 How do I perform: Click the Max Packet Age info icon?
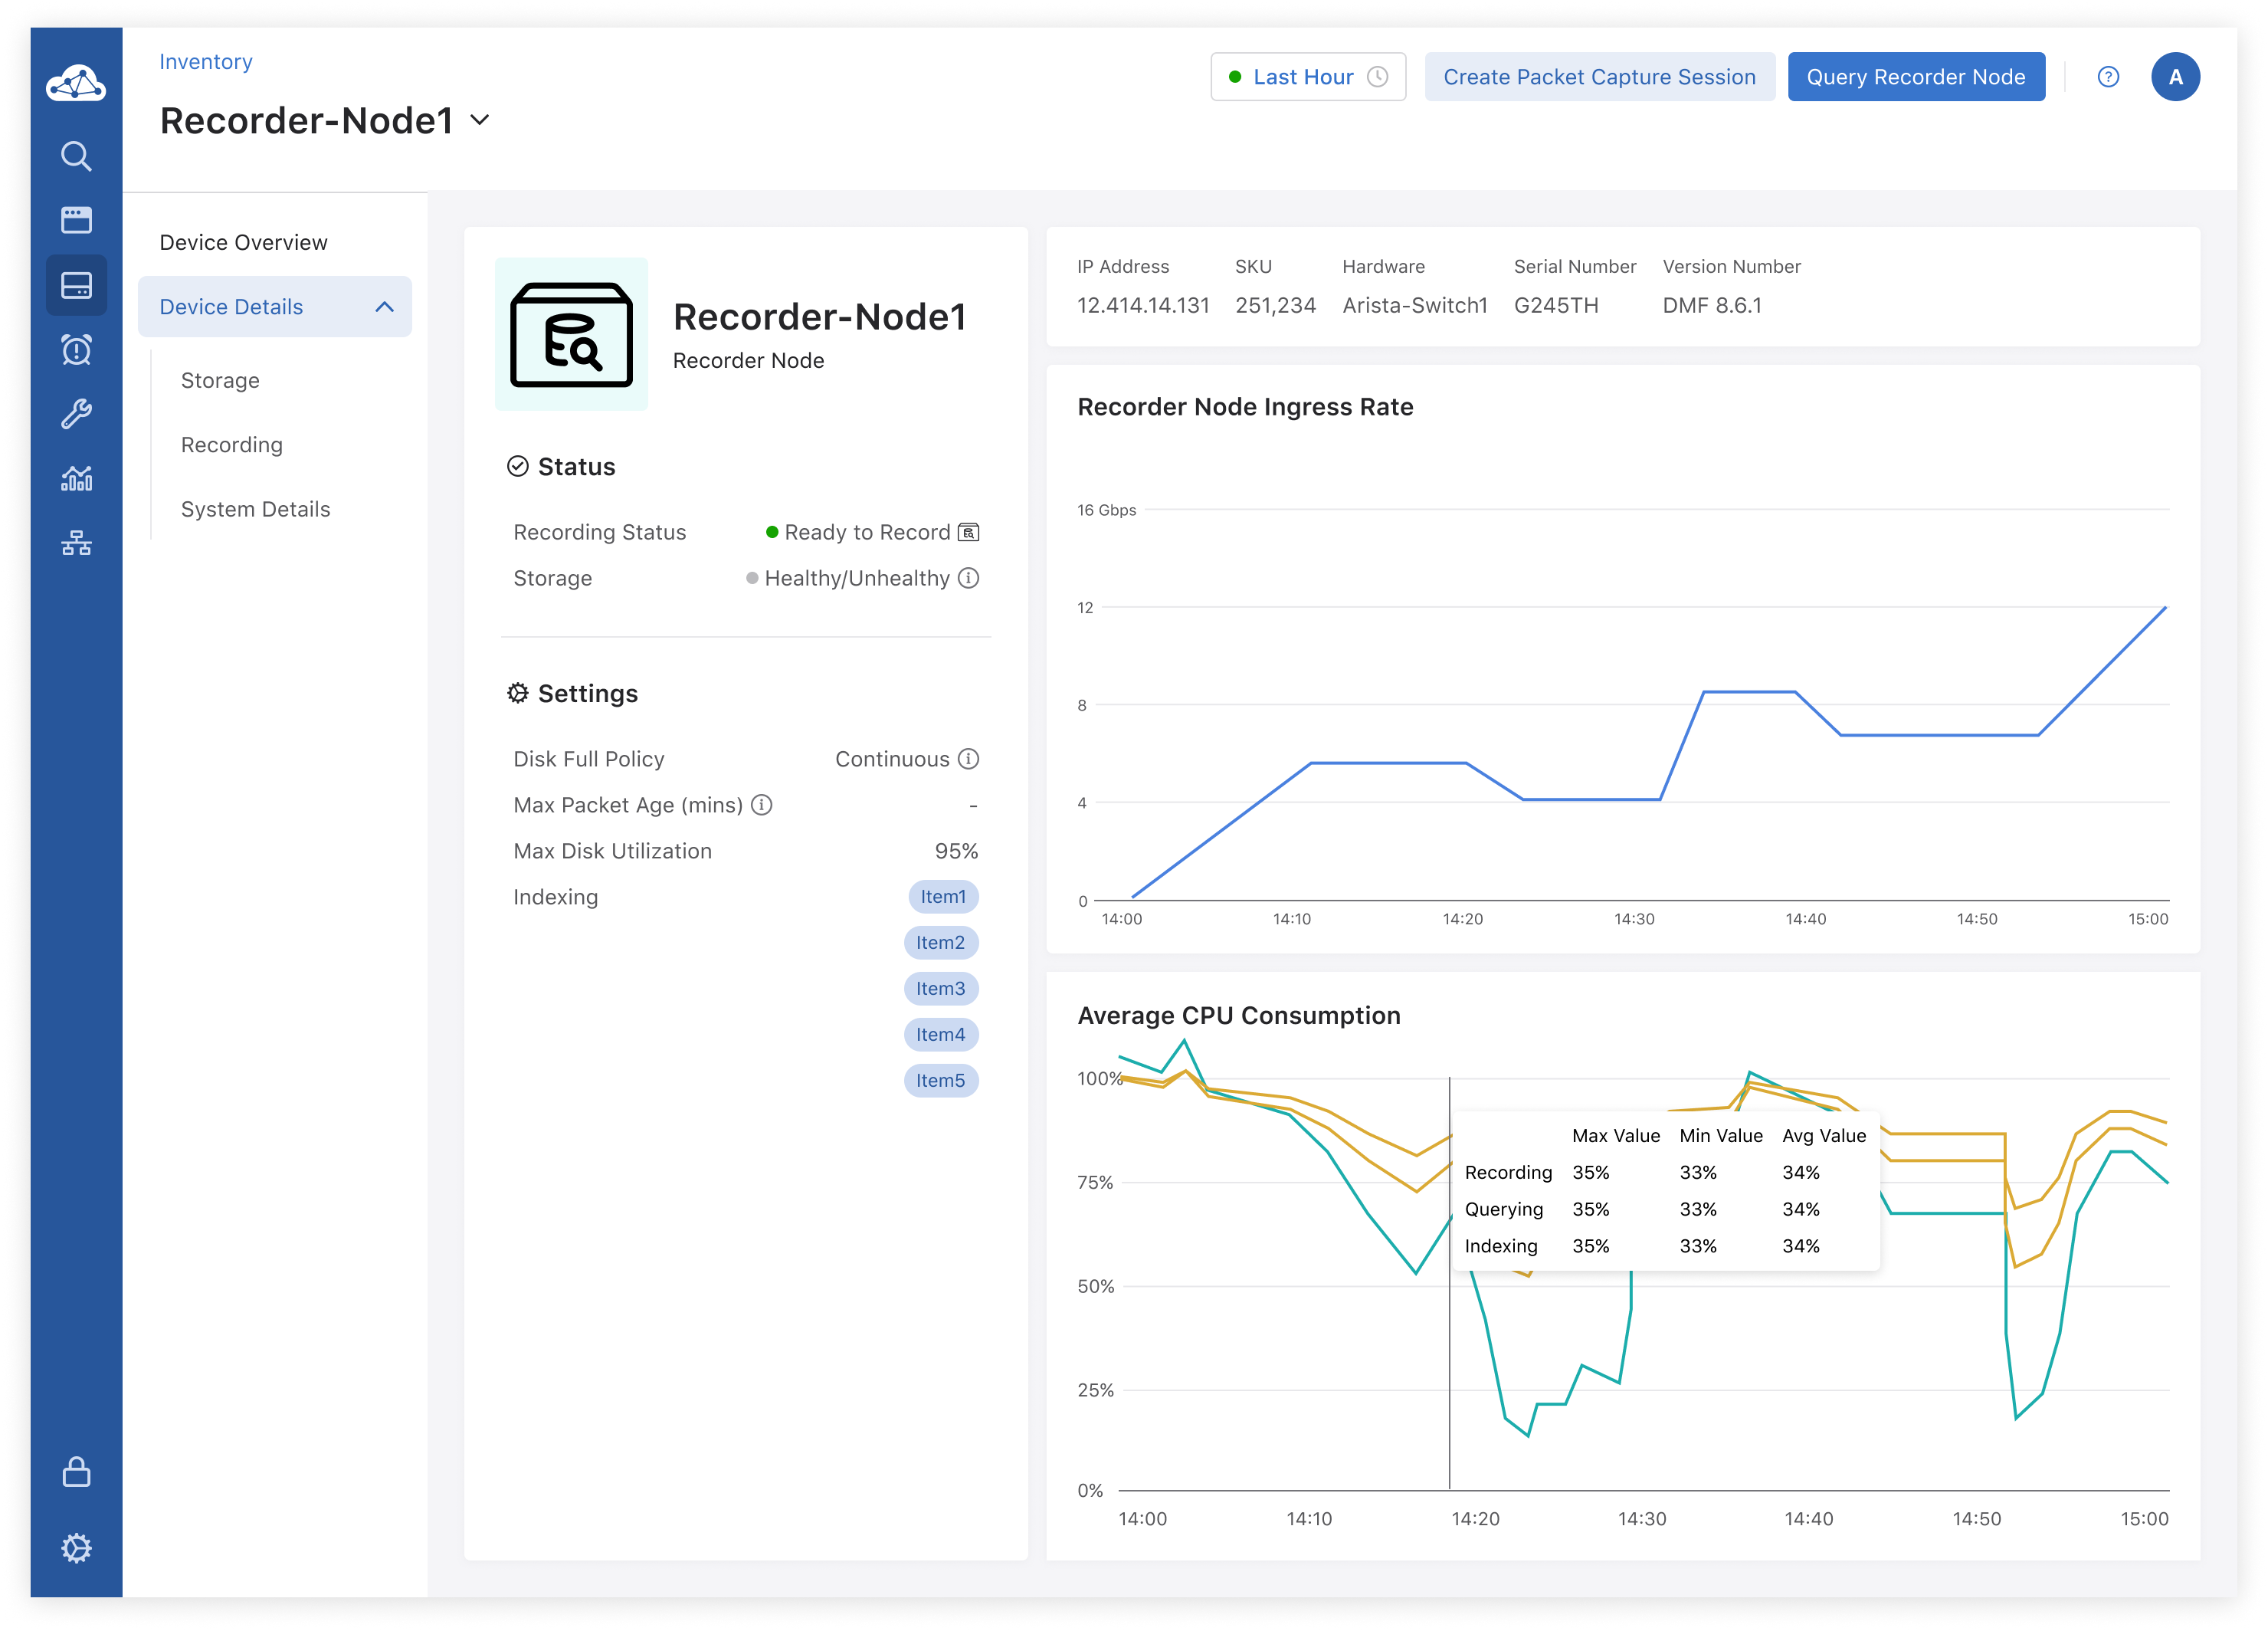(x=762, y=805)
